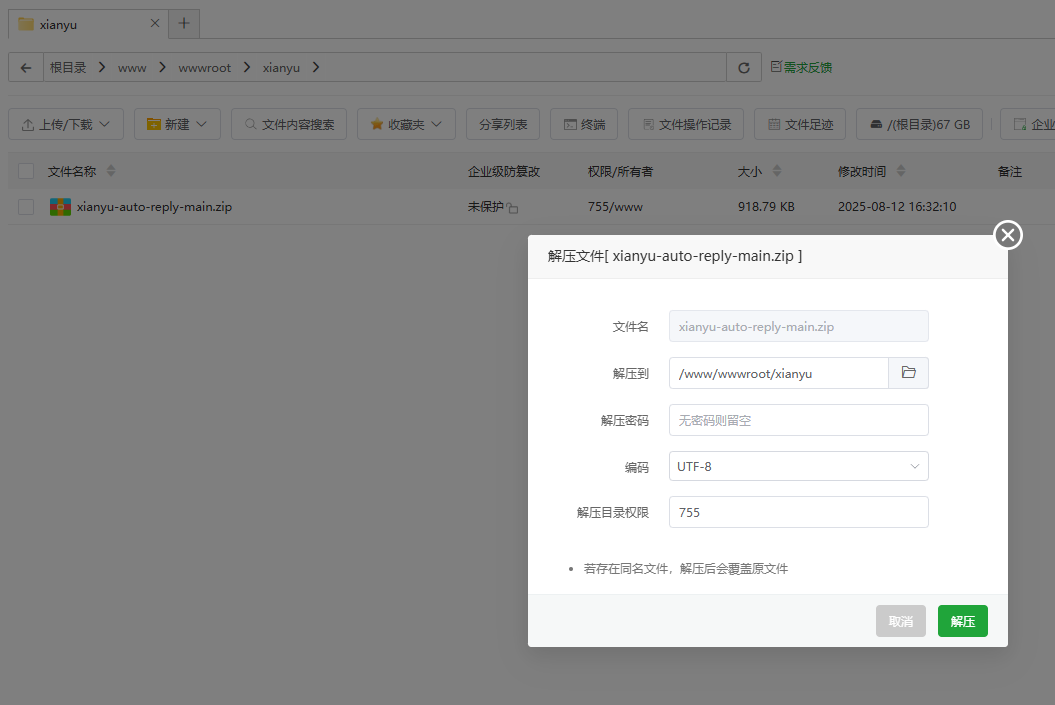Click file name xianyu-auto-reply-main.zip in list
The height and width of the screenshot is (705, 1055).
tap(154, 207)
